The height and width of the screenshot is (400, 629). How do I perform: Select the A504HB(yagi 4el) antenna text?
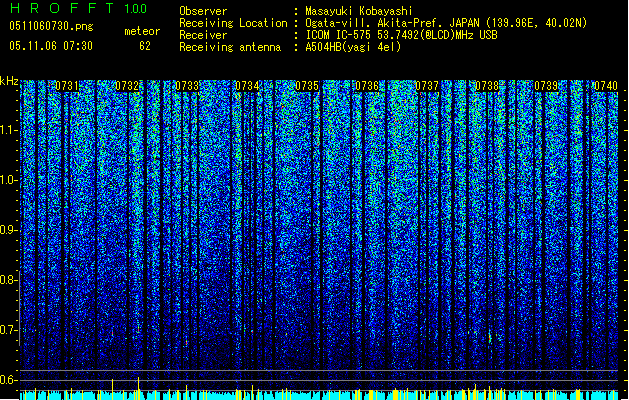point(353,47)
